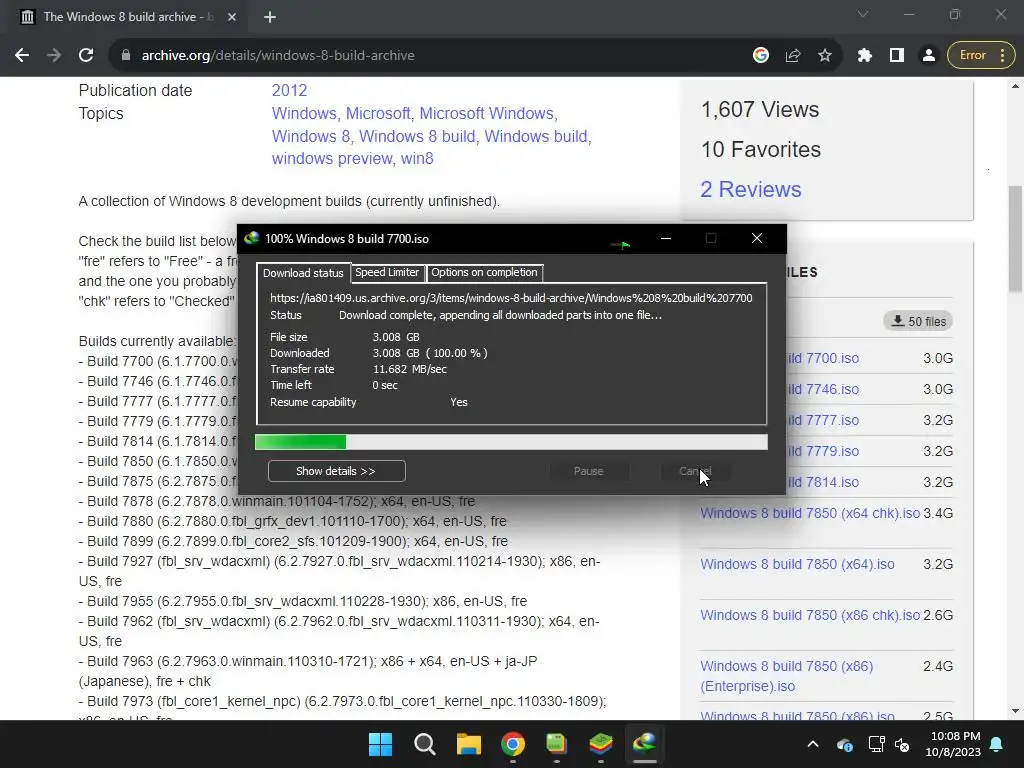
Task: Open the cloud sync tray icon
Action: (x=844, y=744)
